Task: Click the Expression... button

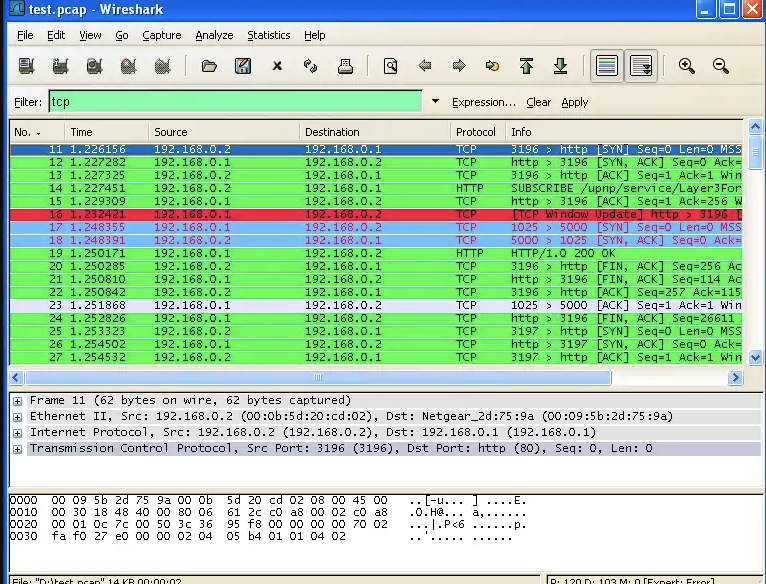Action: pos(484,102)
